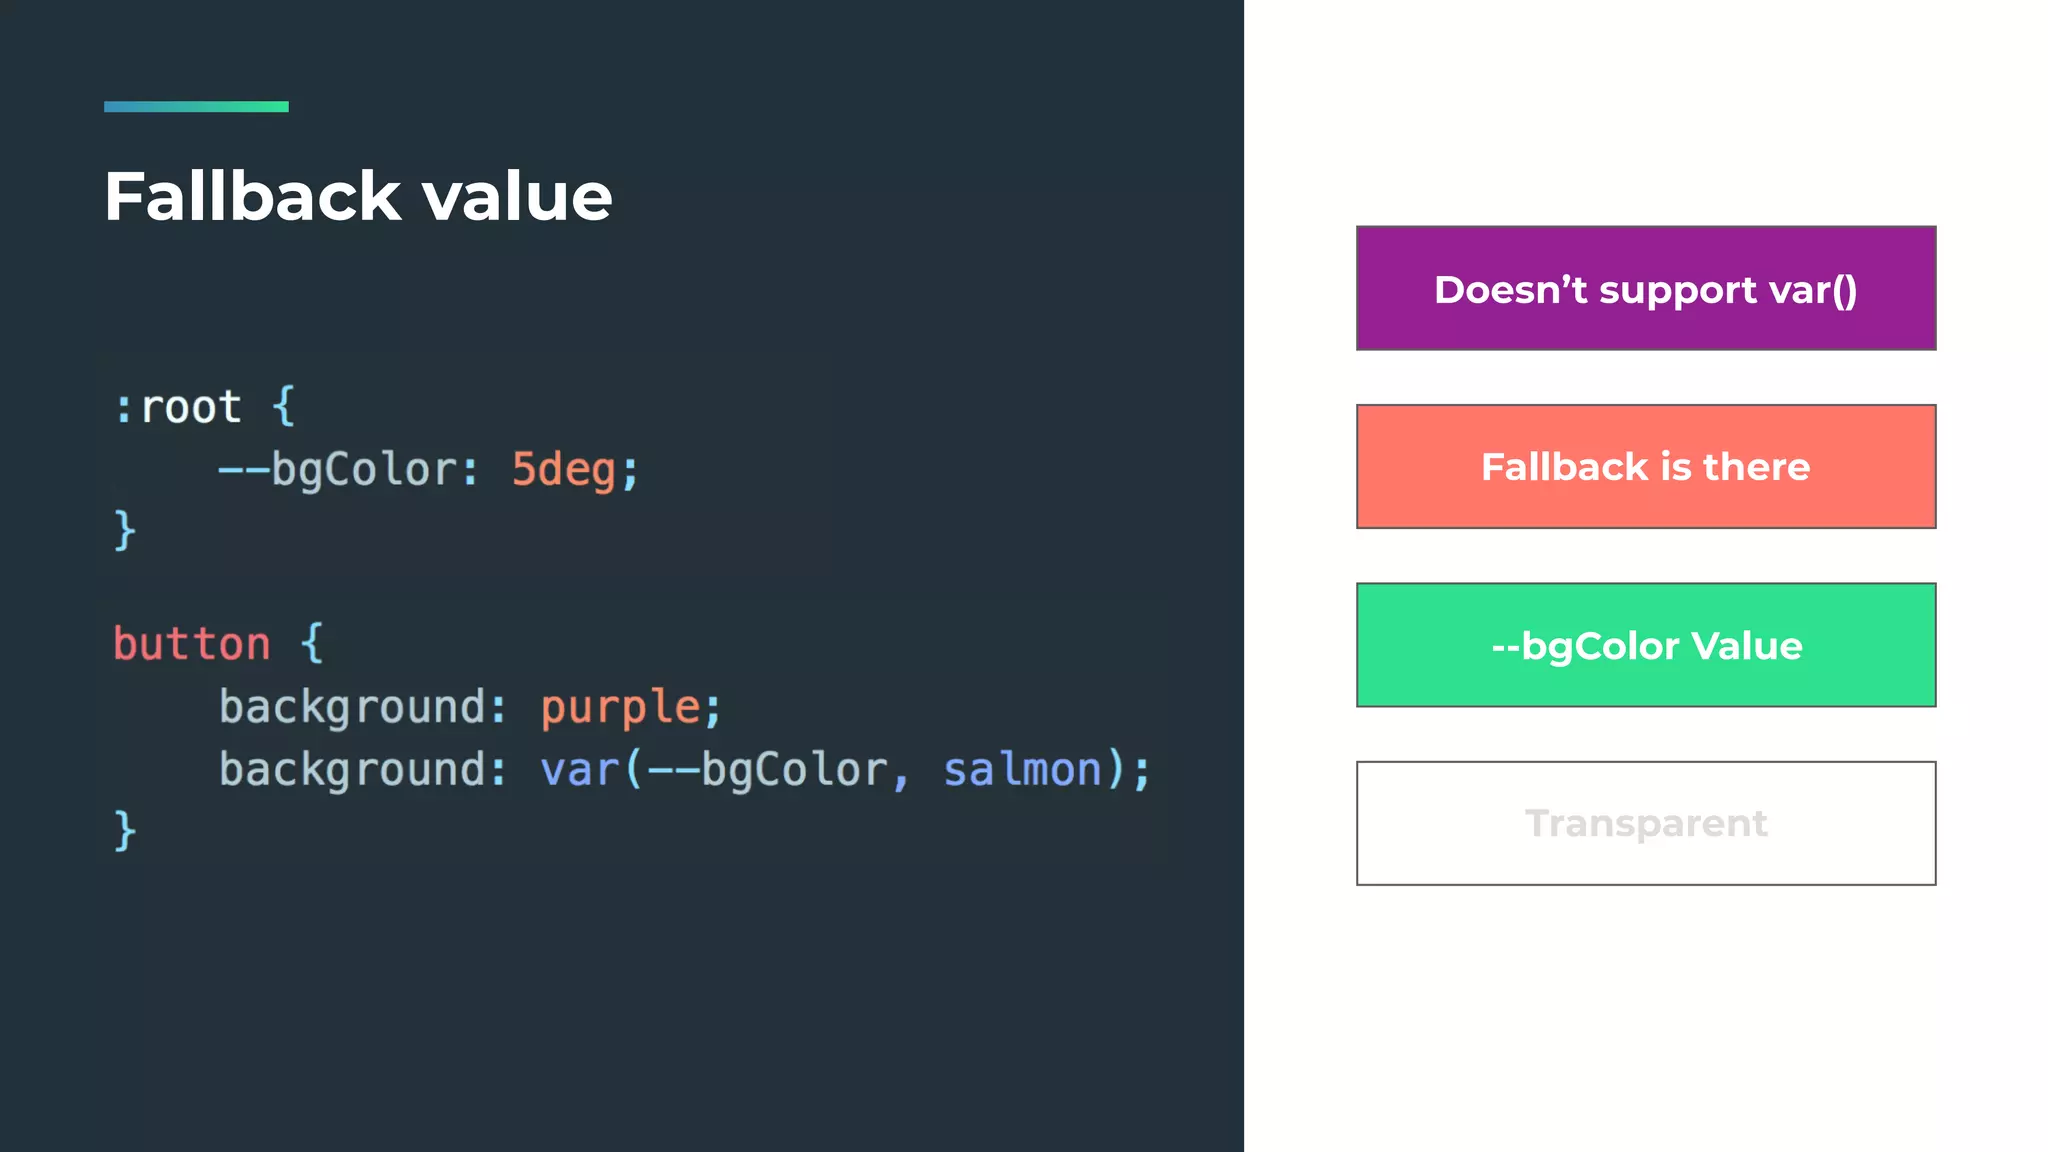Click the "background" property on the var() line
This screenshot has width=2048, height=1152.
(352, 770)
